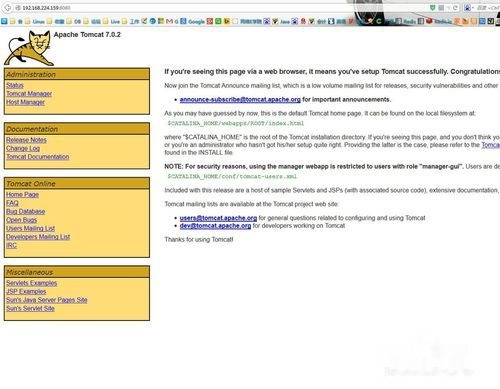This screenshot has height=389, width=500.
Task: Open the 工作 bookmarks folder
Action: click(130, 21)
